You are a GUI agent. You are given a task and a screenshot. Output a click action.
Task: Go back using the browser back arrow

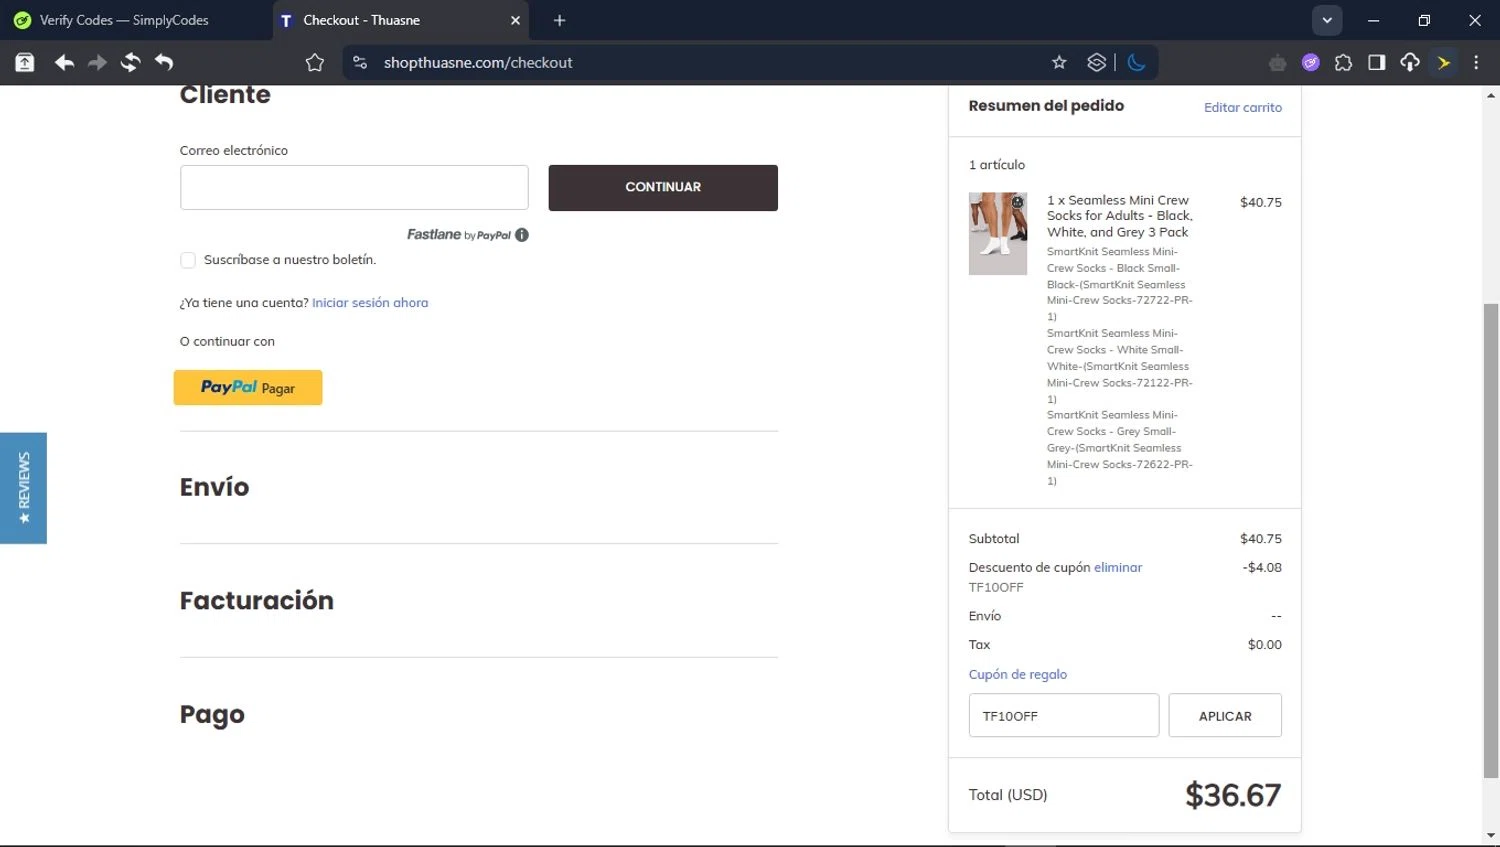[64, 62]
